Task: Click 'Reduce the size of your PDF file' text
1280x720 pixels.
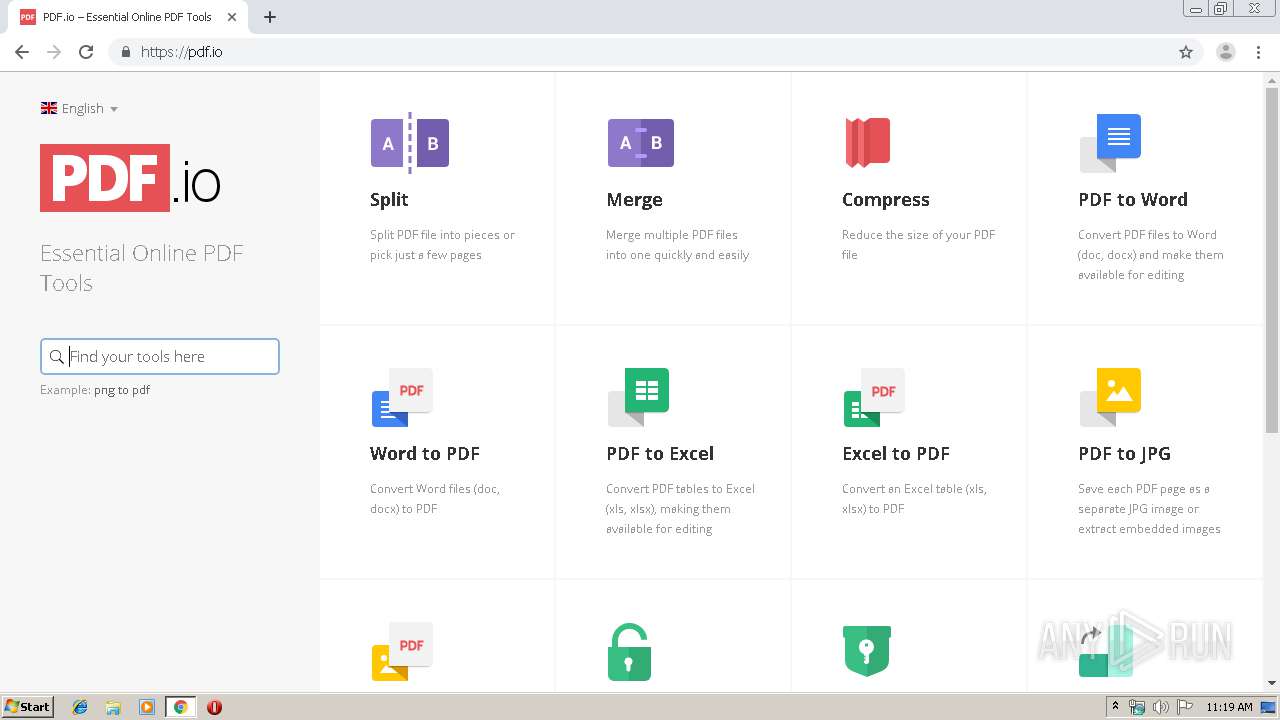Action: coord(918,245)
